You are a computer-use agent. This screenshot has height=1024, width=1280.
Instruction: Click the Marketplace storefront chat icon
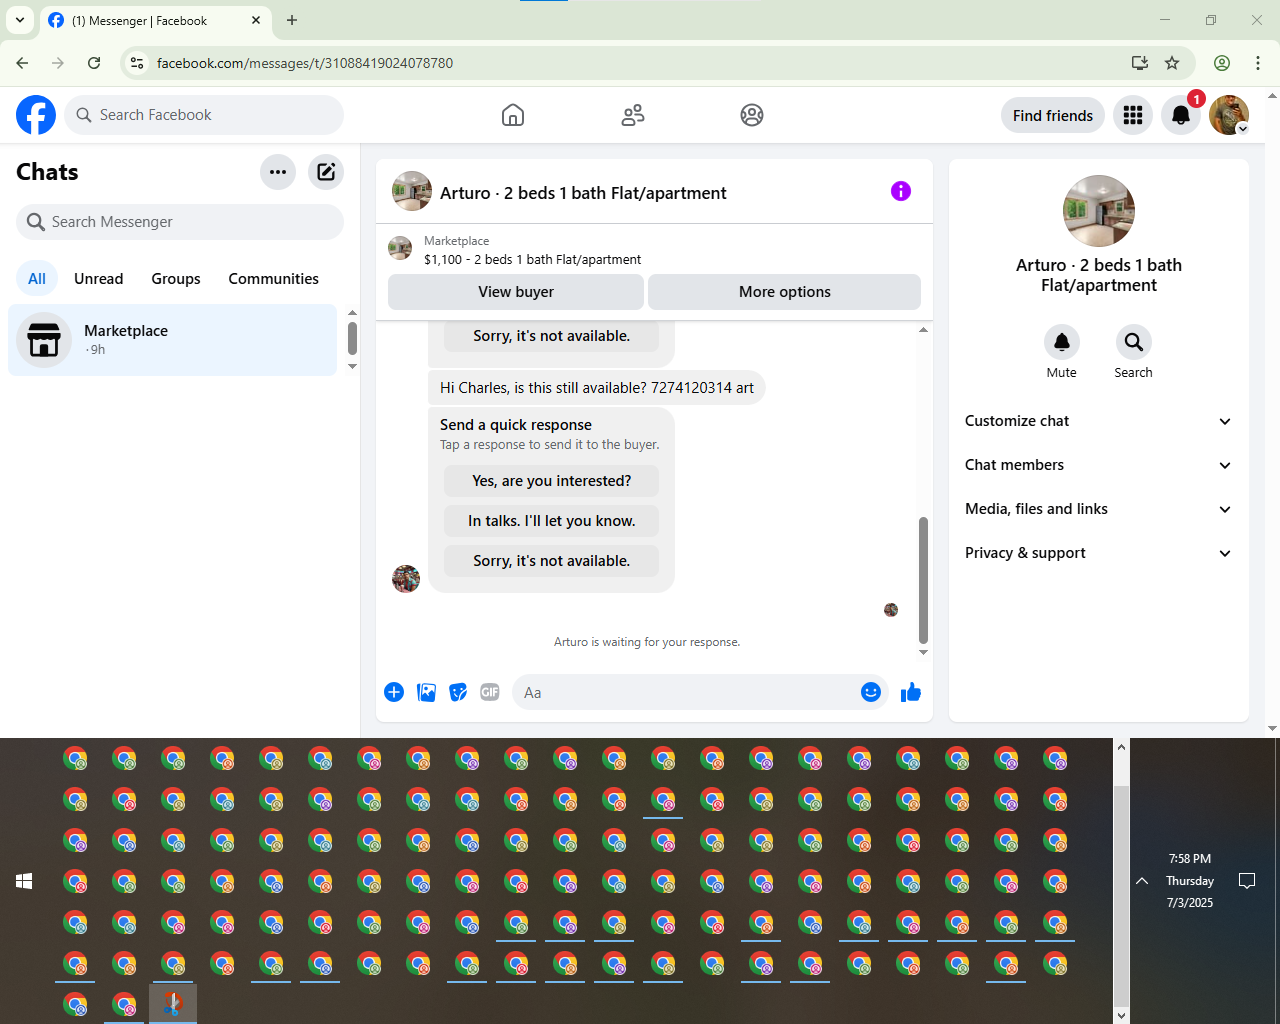click(x=44, y=340)
